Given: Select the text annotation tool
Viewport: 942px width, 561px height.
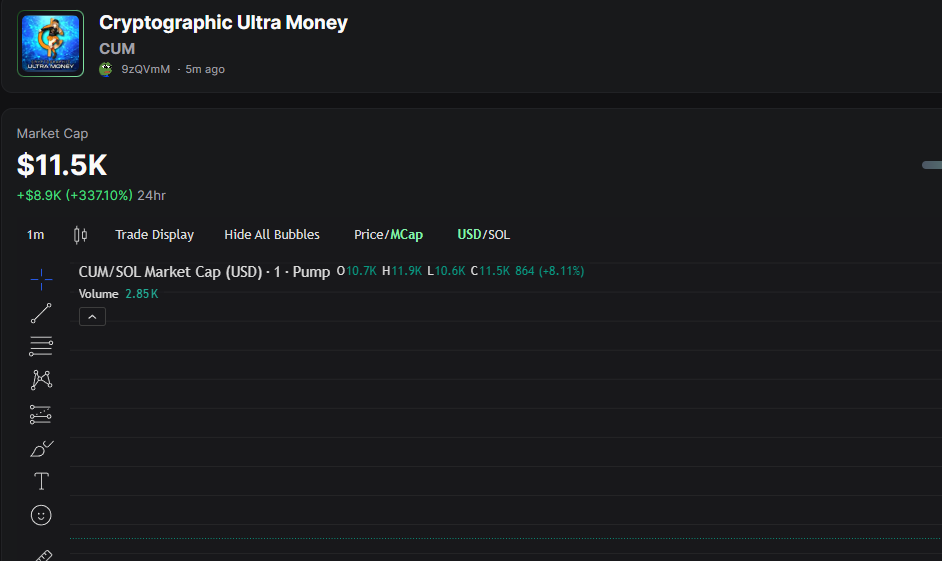Looking at the screenshot, I should pyautogui.click(x=41, y=481).
